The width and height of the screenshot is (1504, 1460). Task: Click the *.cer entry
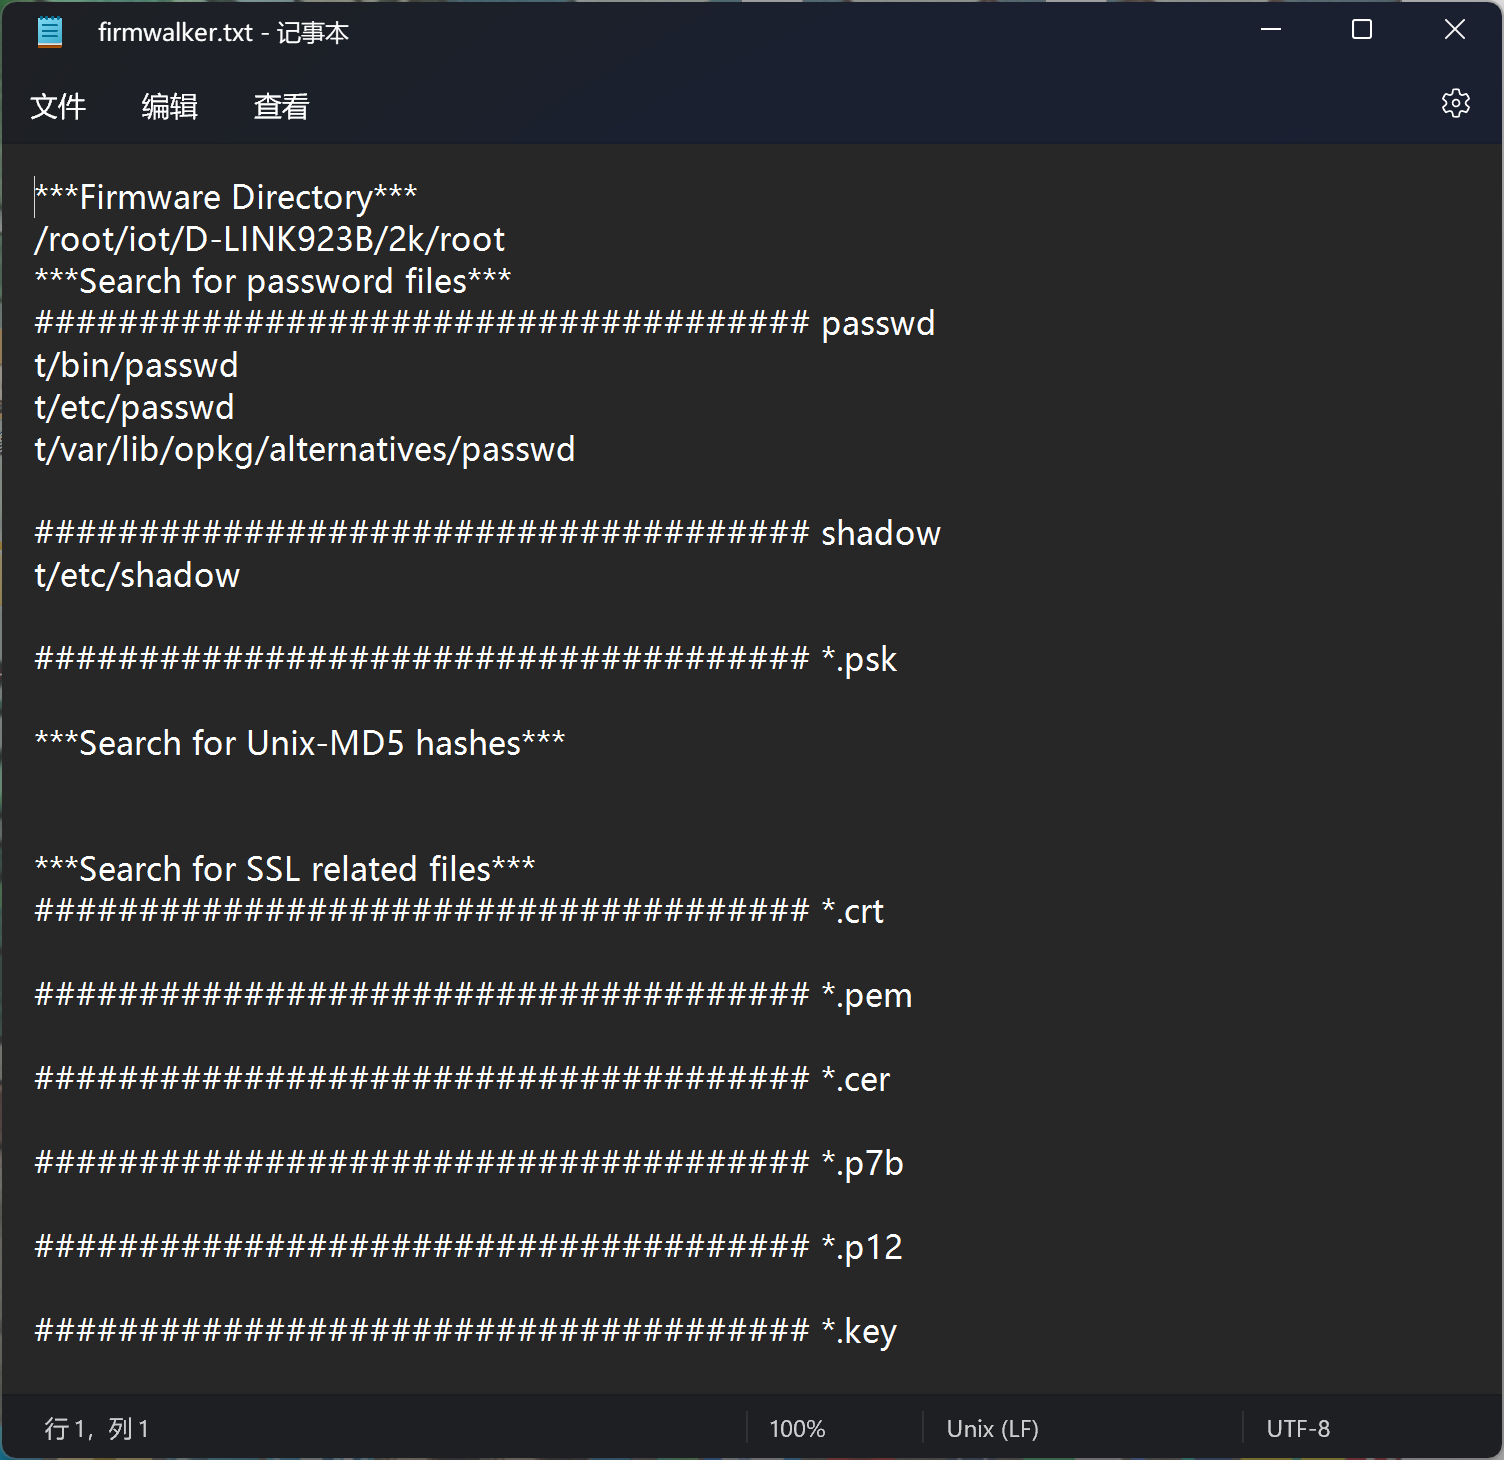pos(856,1079)
